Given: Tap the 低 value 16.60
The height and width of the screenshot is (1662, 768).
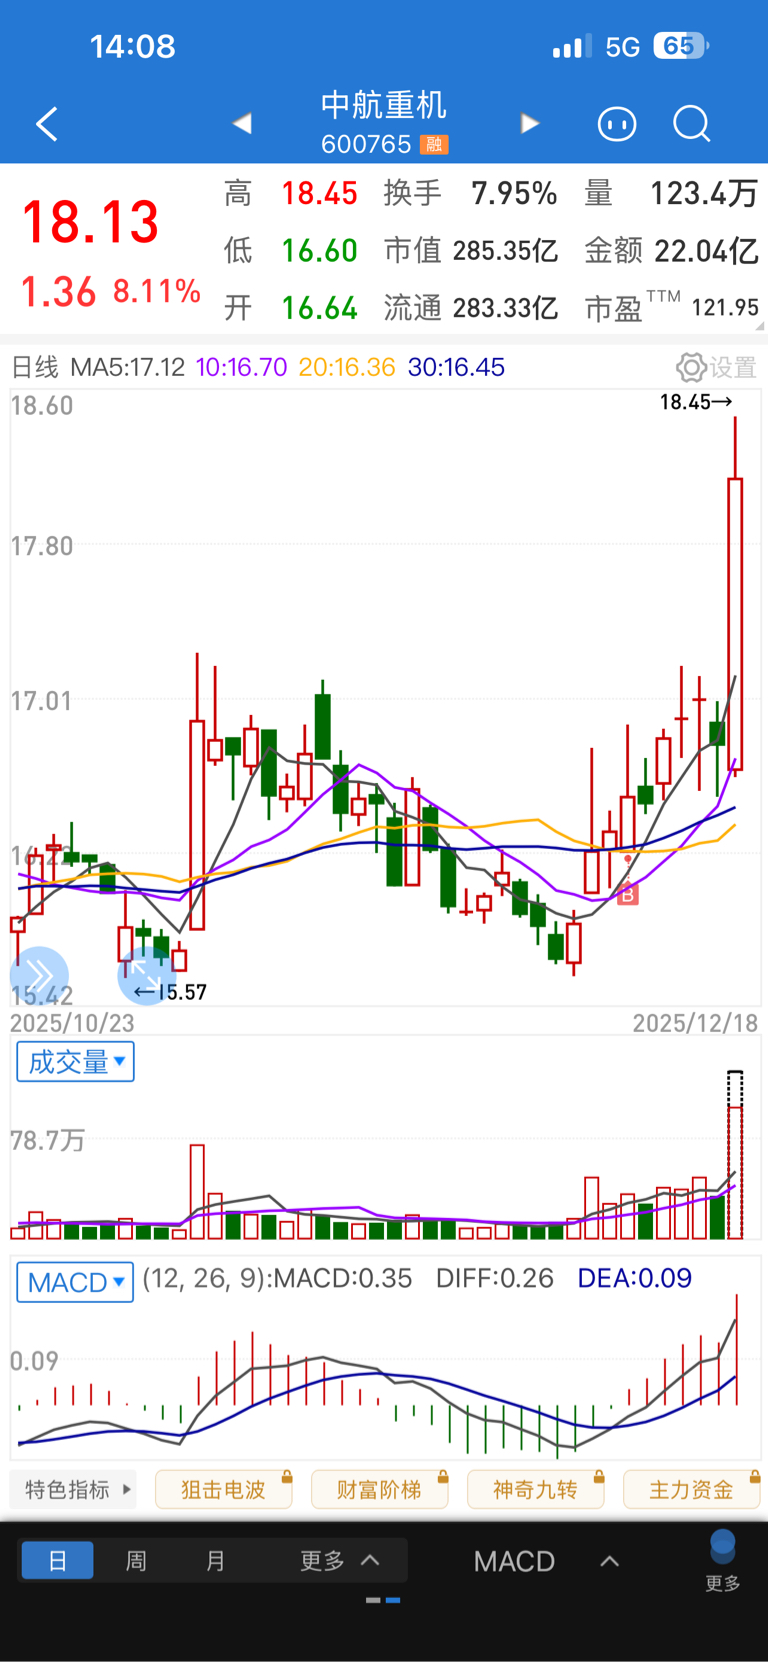Looking at the screenshot, I should pyautogui.click(x=319, y=250).
